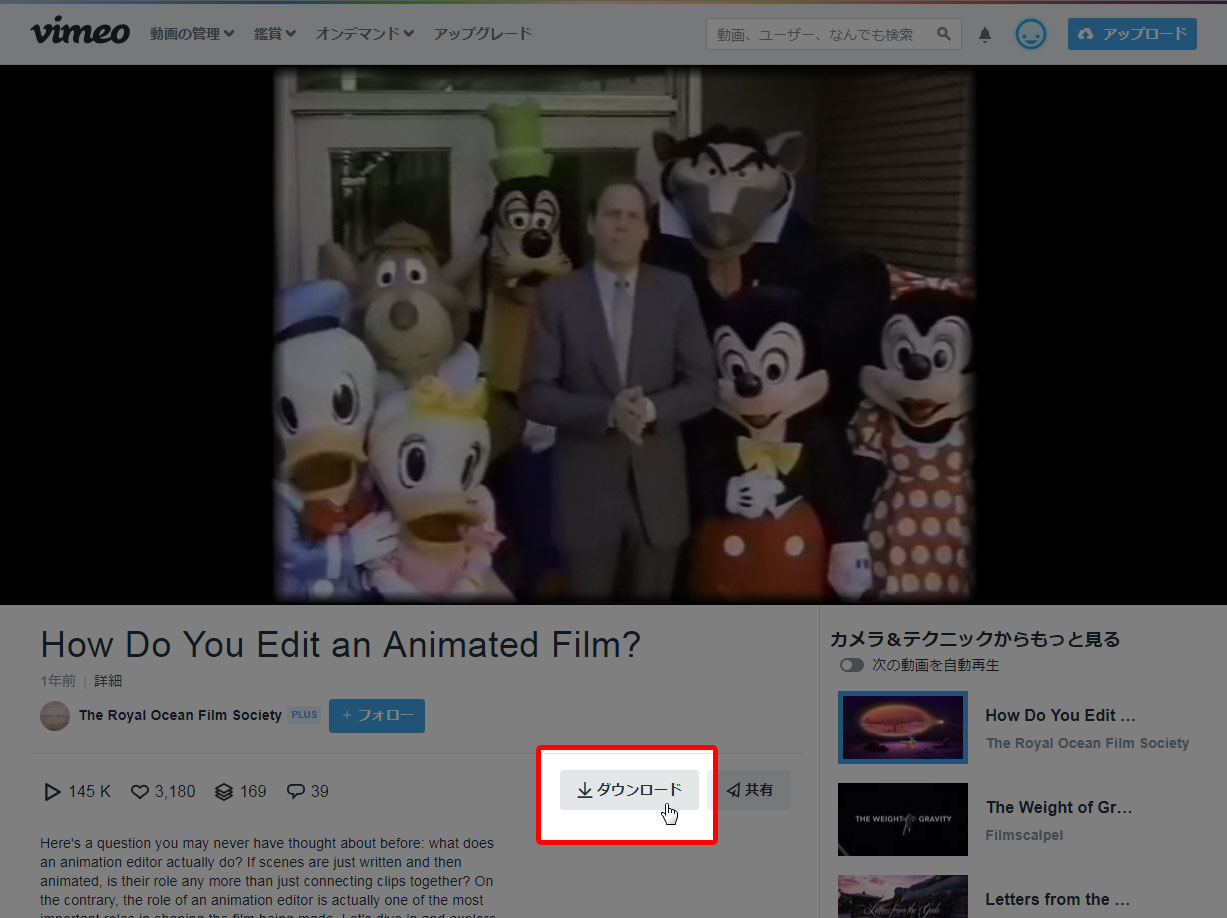Open the notifications bell
The image size is (1227, 918).
click(x=985, y=35)
